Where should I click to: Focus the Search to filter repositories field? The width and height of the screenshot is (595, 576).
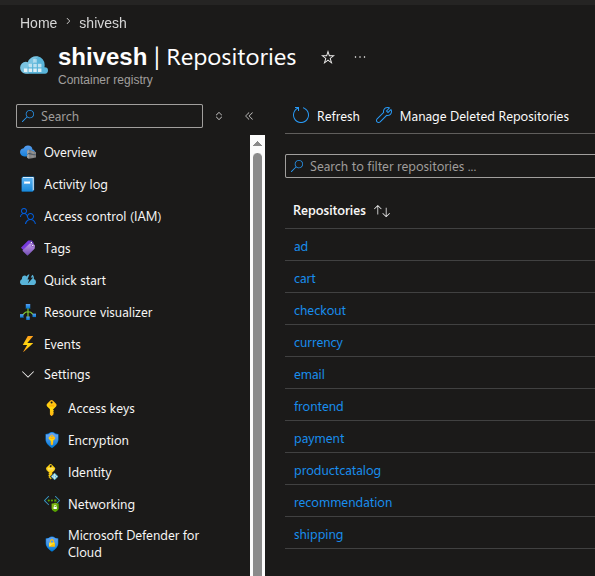point(440,166)
